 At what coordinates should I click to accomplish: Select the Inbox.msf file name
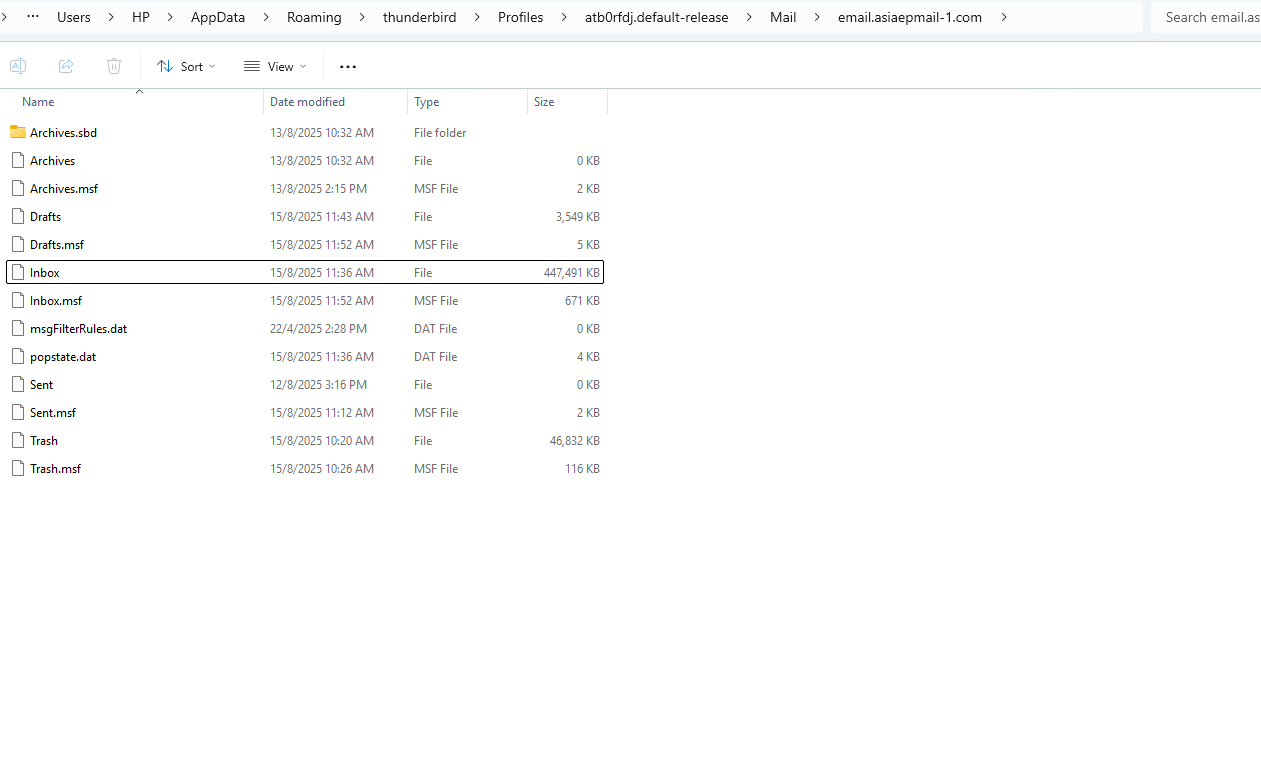click(56, 300)
